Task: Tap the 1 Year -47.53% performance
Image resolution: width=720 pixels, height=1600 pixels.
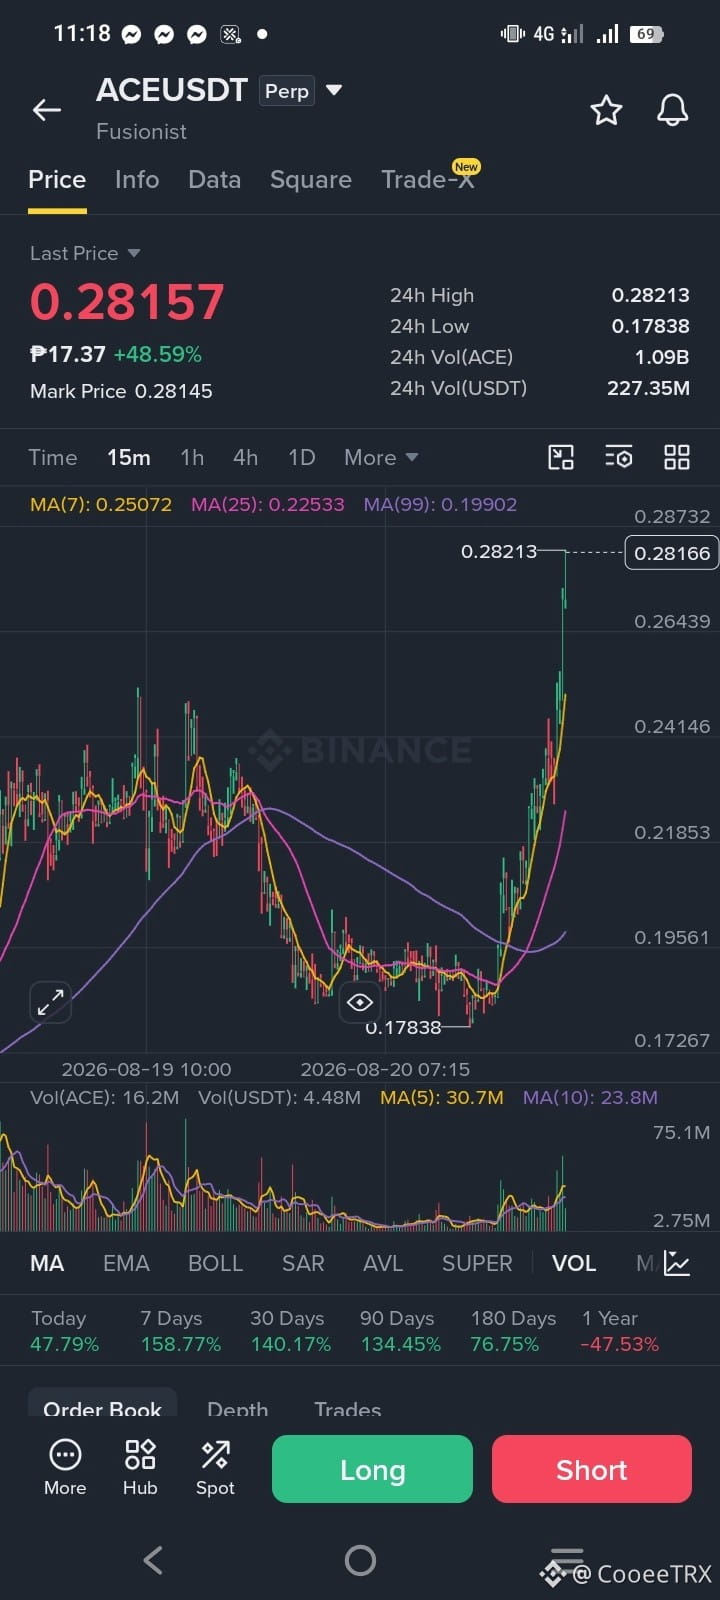Action: pyautogui.click(x=620, y=1331)
